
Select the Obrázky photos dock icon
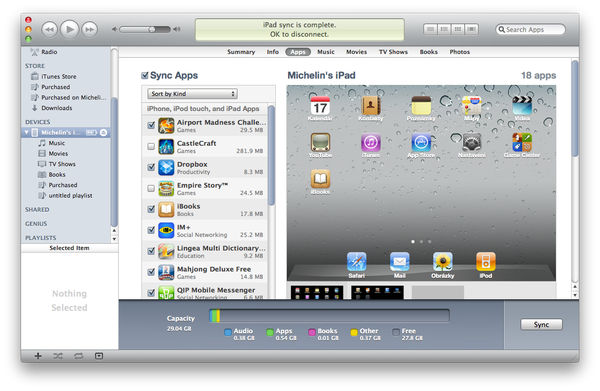443,262
